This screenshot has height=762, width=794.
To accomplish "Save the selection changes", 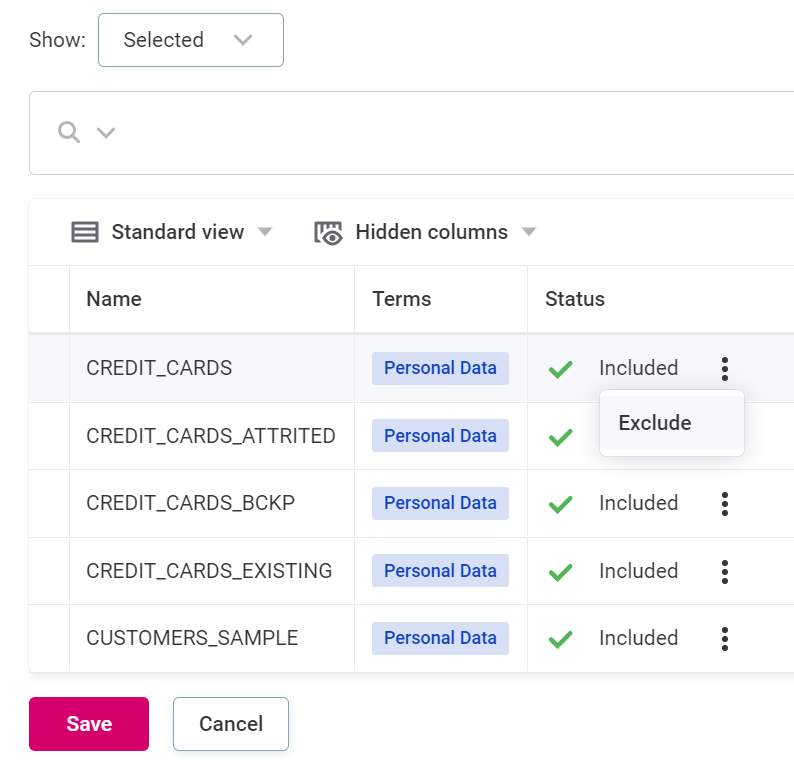I will pyautogui.click(x=89, y=724).
